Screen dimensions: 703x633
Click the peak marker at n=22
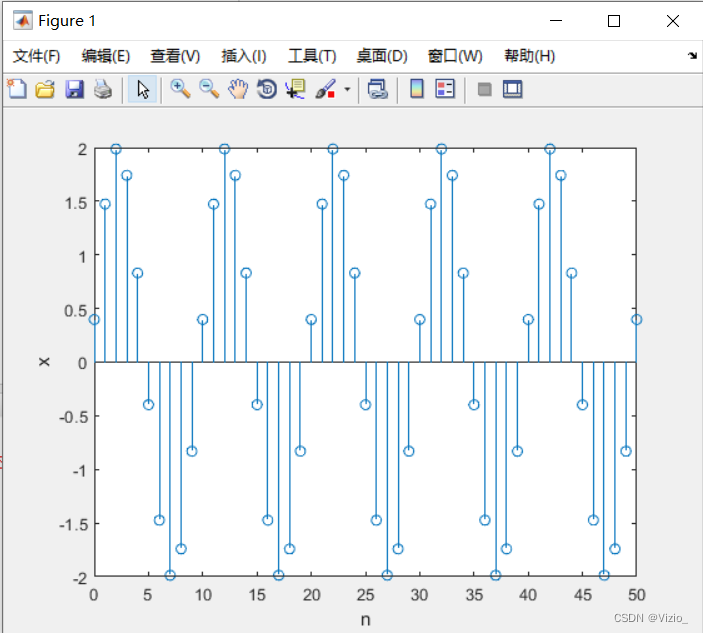point(333,149)
